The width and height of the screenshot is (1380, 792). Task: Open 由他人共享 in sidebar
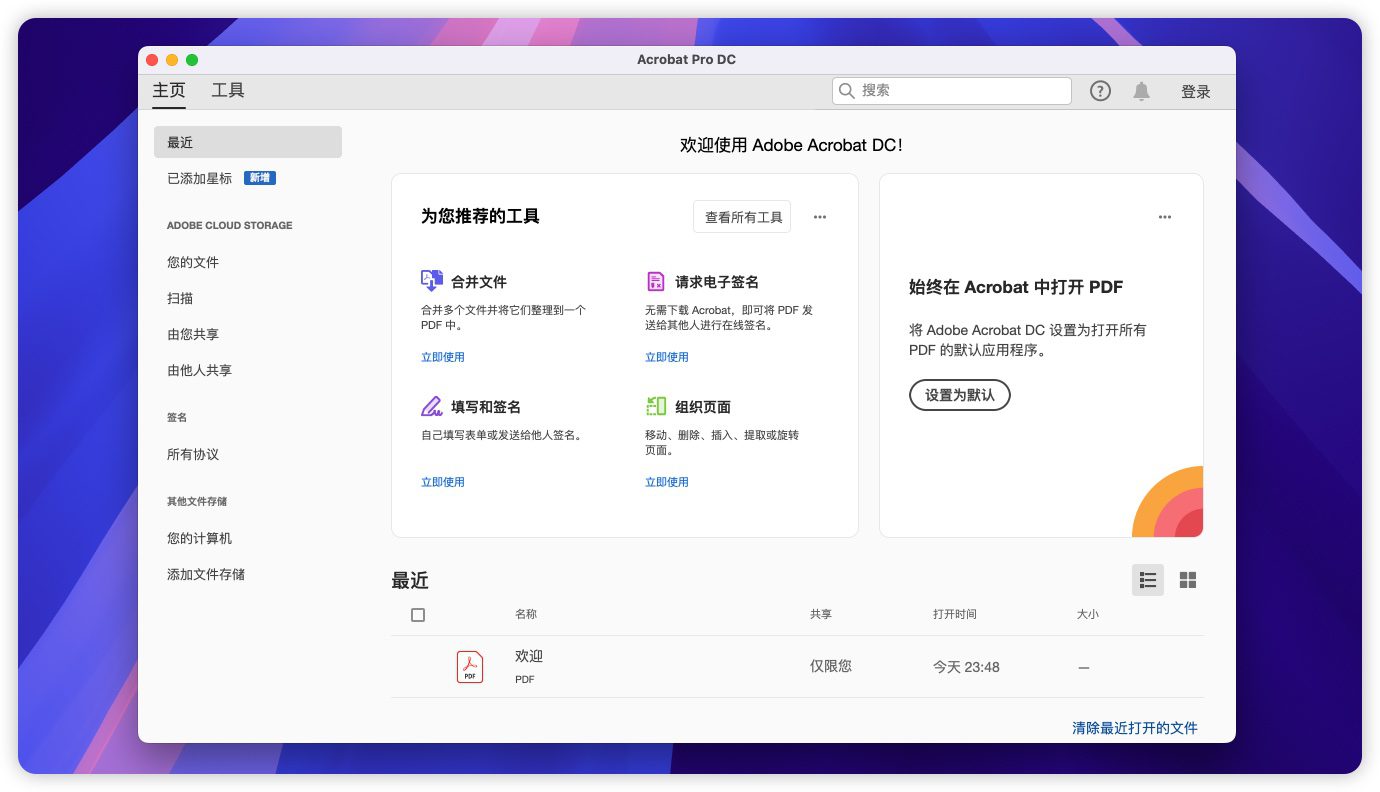click(200, 370)
